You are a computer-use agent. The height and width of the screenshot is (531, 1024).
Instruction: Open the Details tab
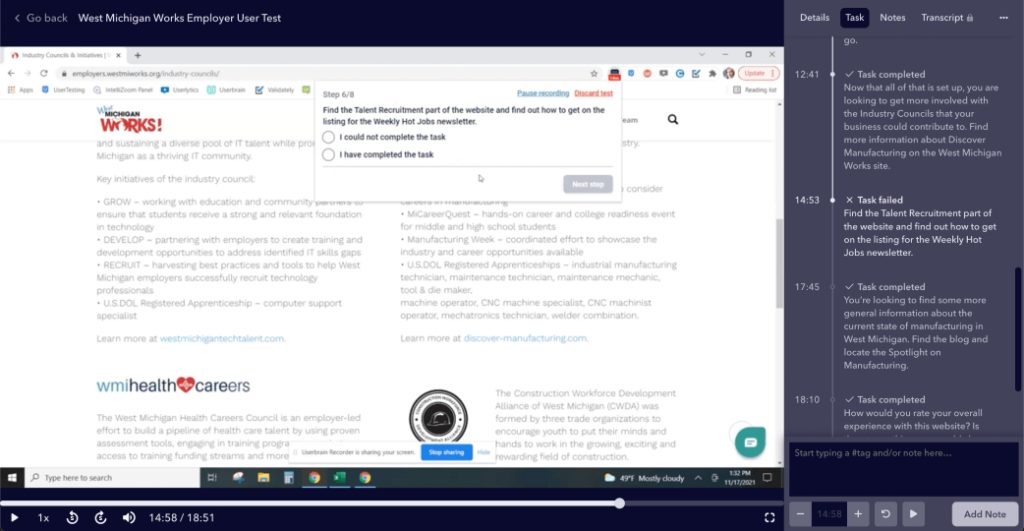point(814,18)
